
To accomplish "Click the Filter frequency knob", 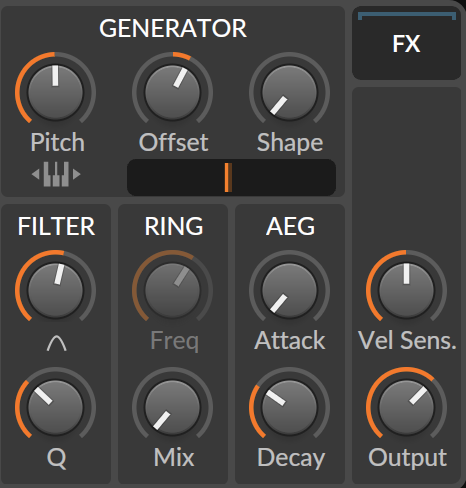I will click(55, 290).
